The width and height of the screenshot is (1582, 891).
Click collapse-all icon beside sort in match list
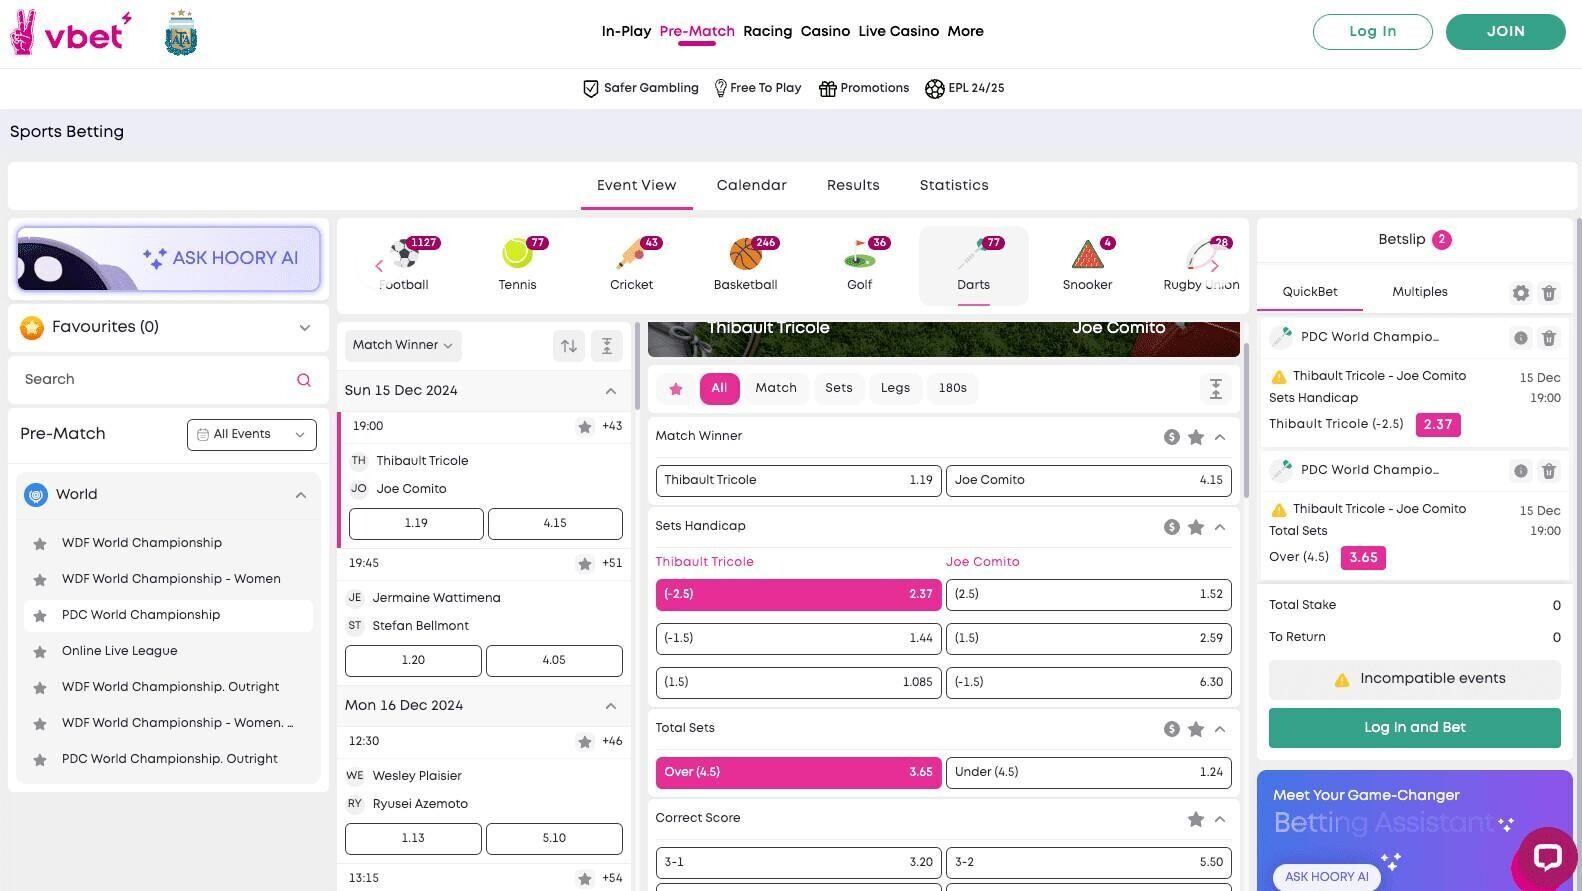[x=606, y=346]
